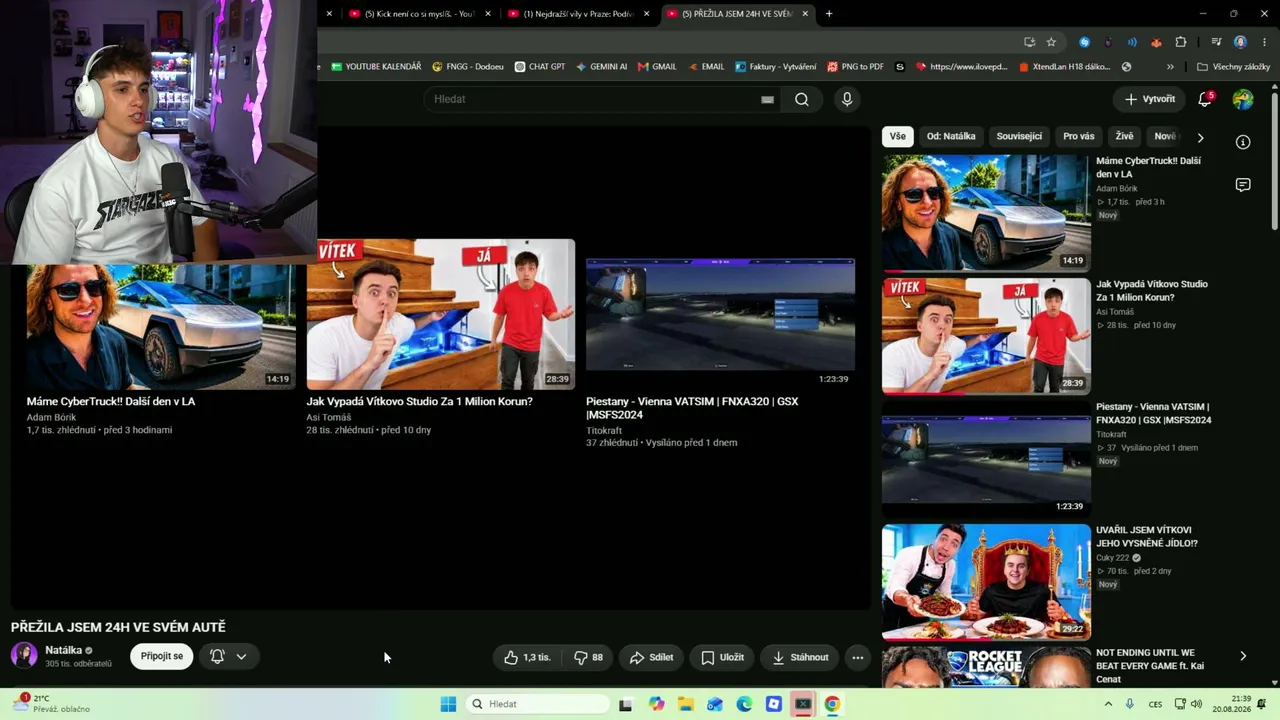Screen dimensions: 1280x720
Task: Open the Natálka channel avatar
Action: click(x=24, y=656)
